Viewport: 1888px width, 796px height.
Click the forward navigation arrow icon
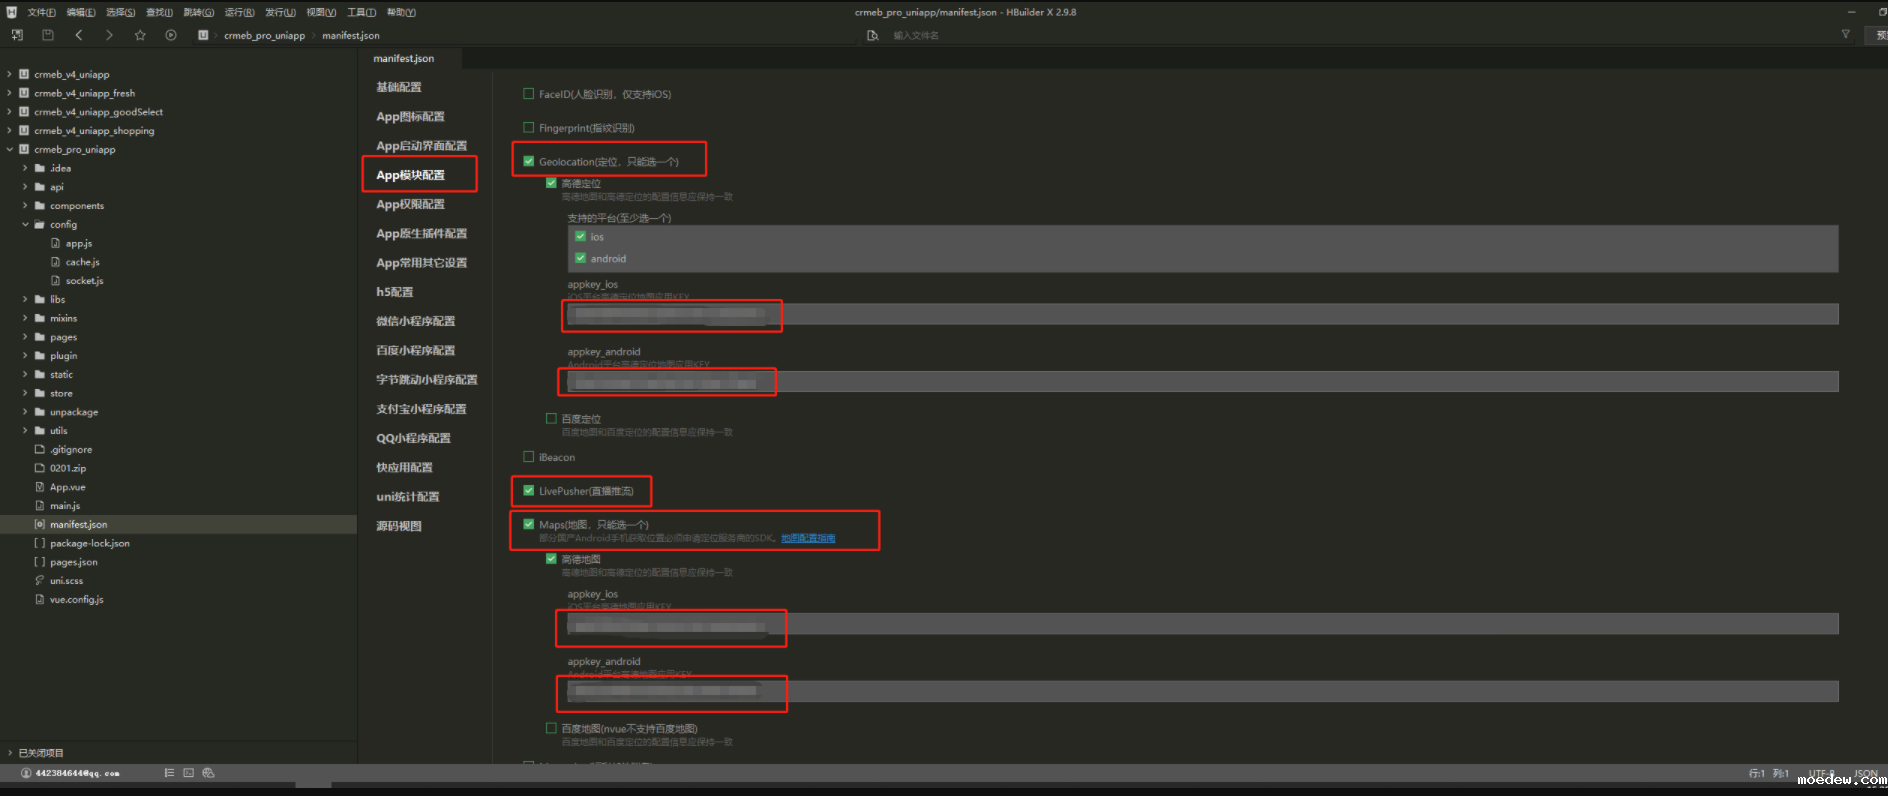point(109,35)
